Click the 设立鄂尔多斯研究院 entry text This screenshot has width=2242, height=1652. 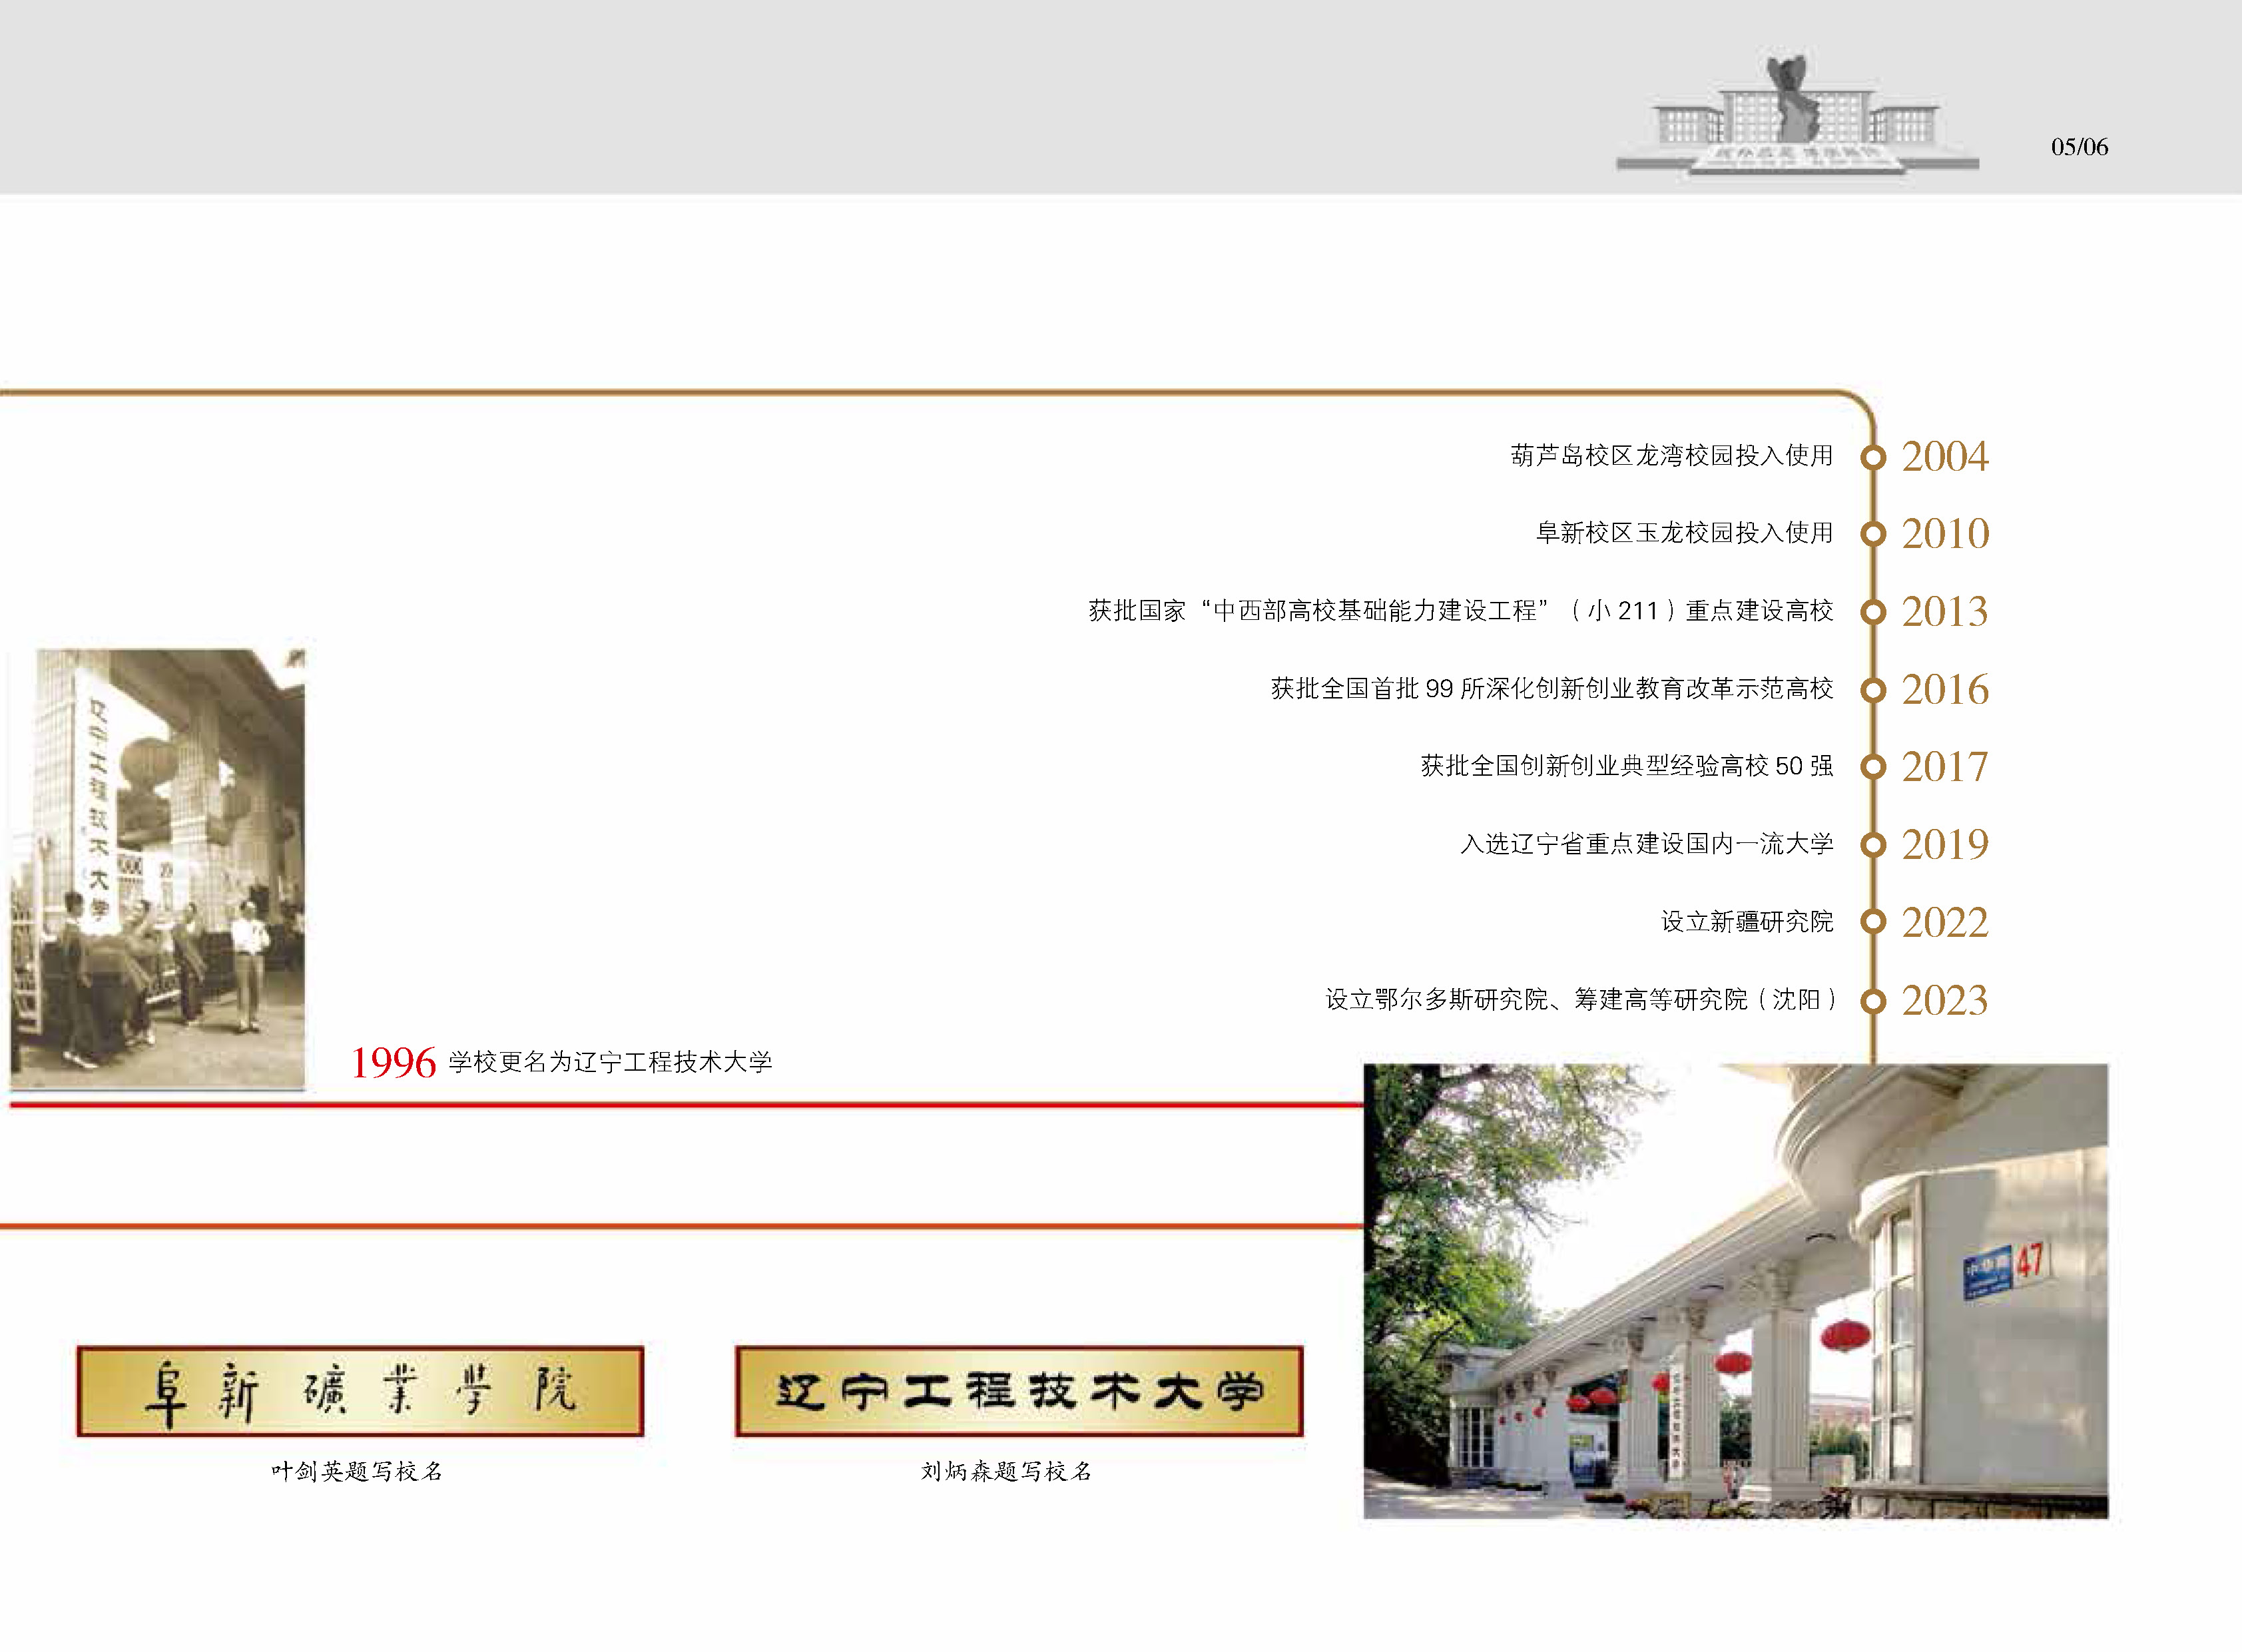(1581, 999)
